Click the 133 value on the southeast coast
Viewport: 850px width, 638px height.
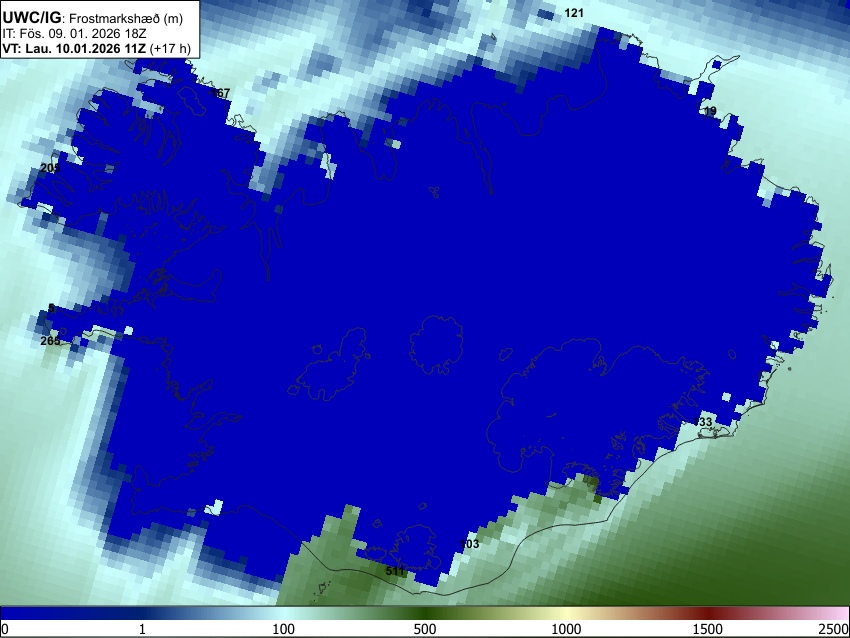click(x=703, y=422)
